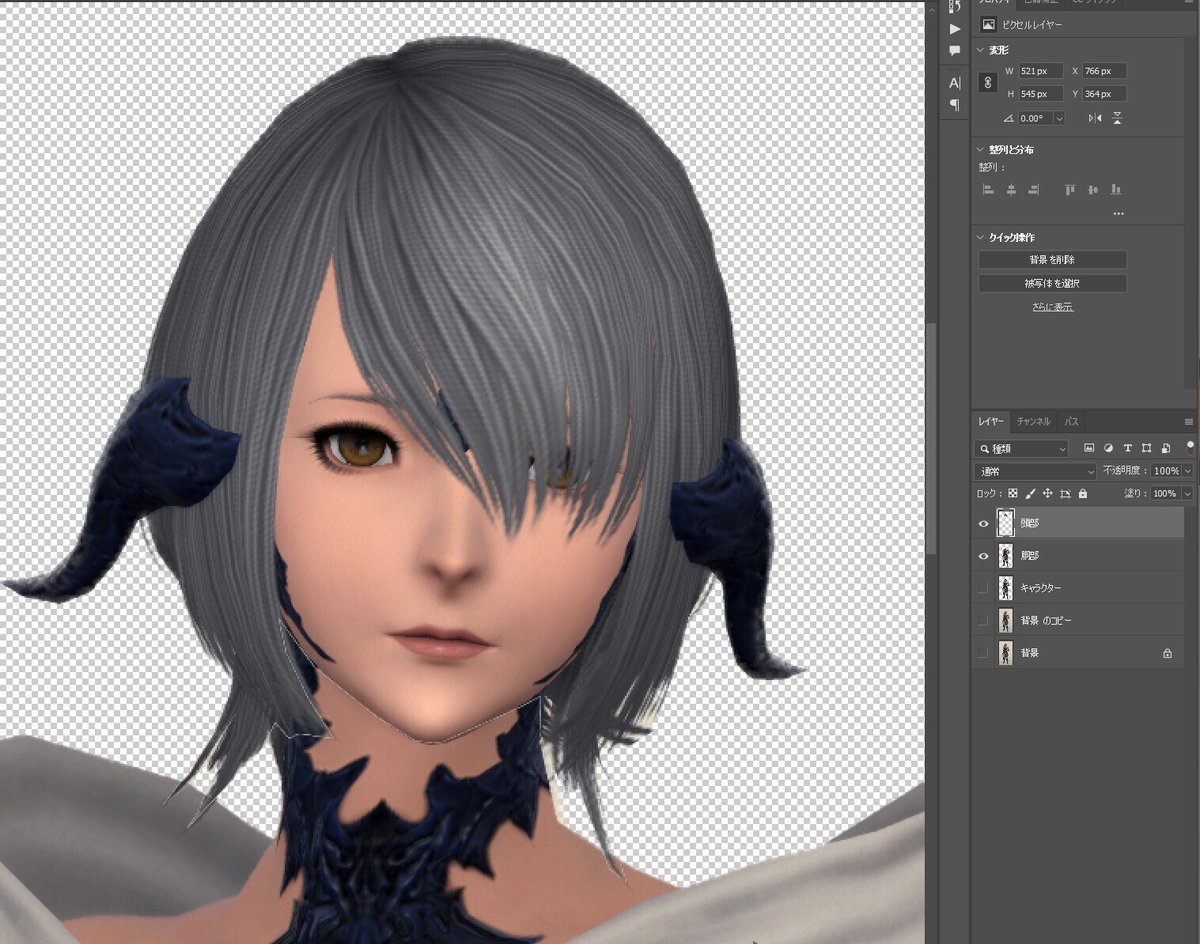Lock artboard nesting icon

click(x=1065, y=493)
